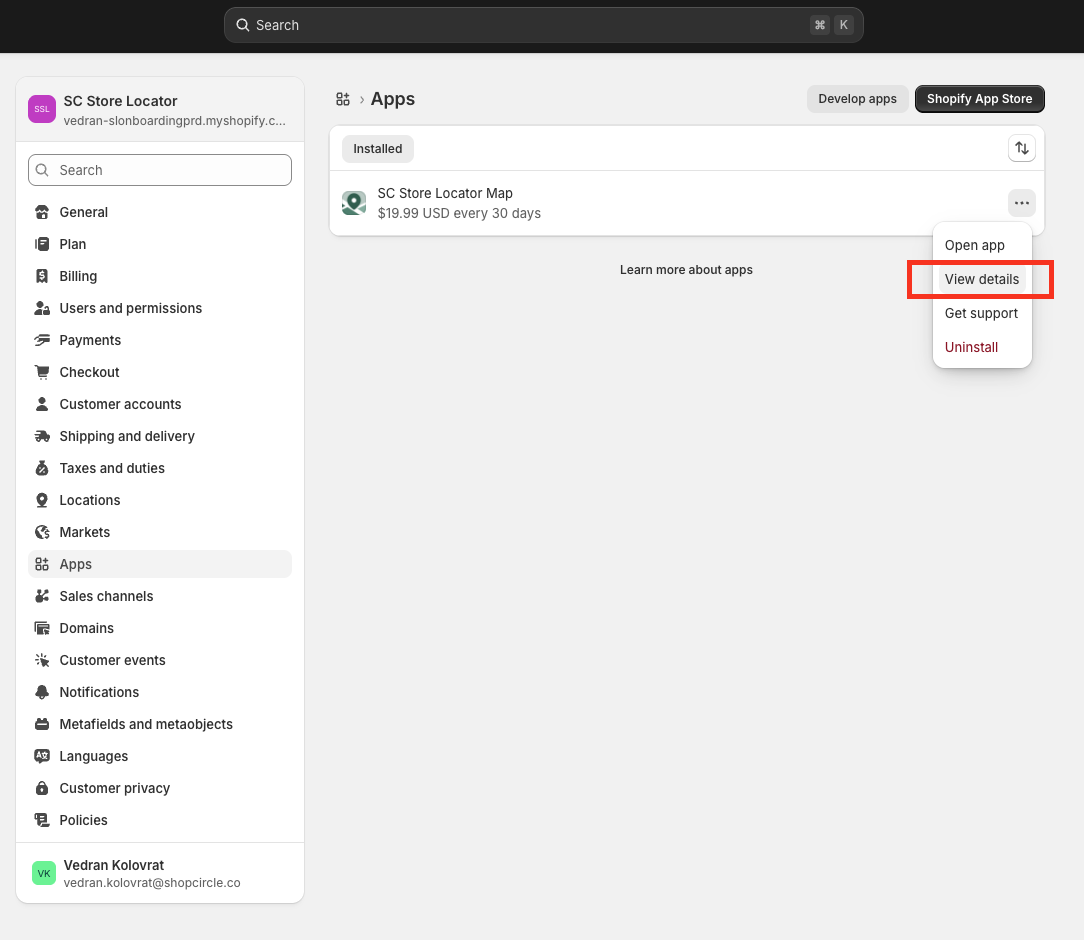1084x940 pixels.
Task: Click the SC Store Locator store name
Action: pos(120,101)
